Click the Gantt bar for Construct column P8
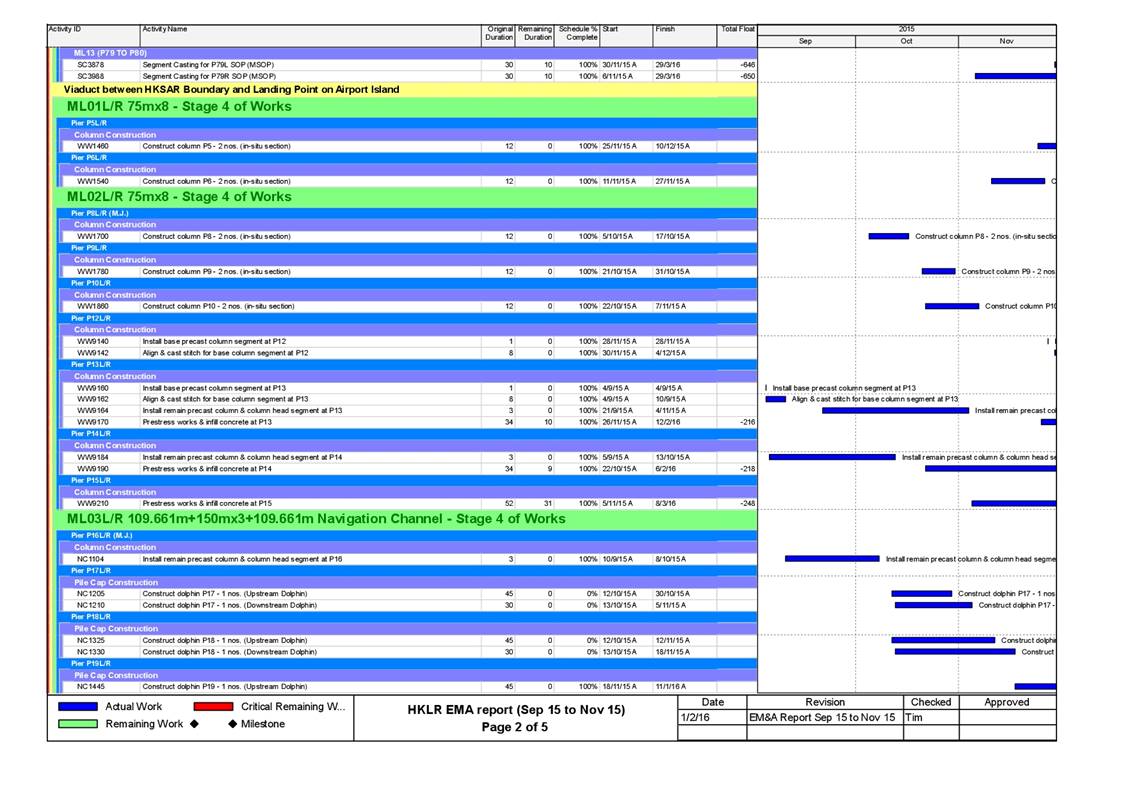This screenshot has height=794, width=1123. click(889, 236)
